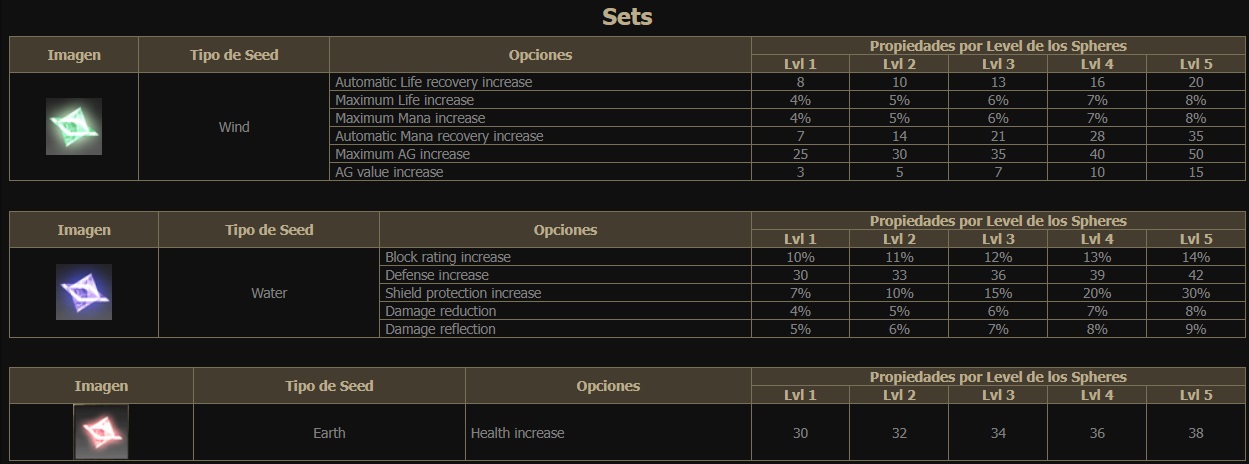
Task: Click Automatic Life recovery increase option
Action: 434,82
